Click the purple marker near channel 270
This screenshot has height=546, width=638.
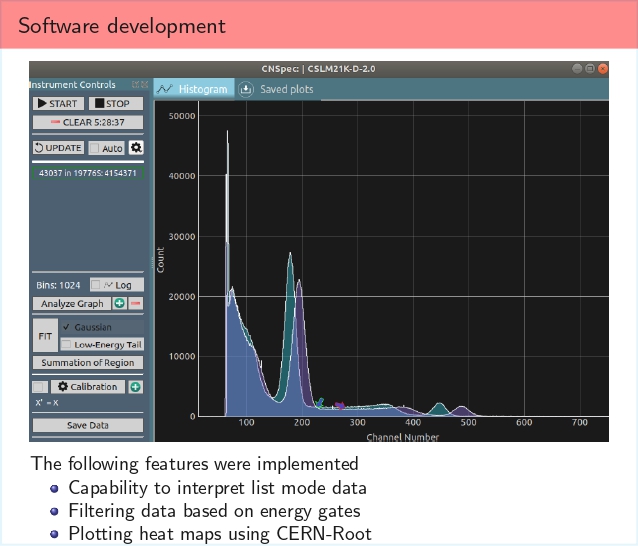[x=339, y=405]
